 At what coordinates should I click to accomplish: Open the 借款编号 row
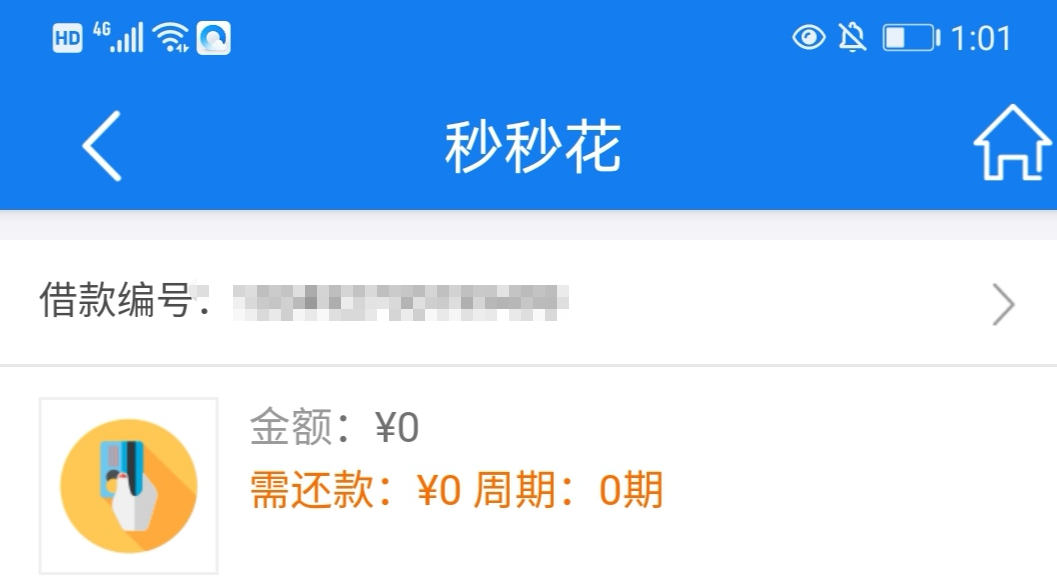pos(528,302)
